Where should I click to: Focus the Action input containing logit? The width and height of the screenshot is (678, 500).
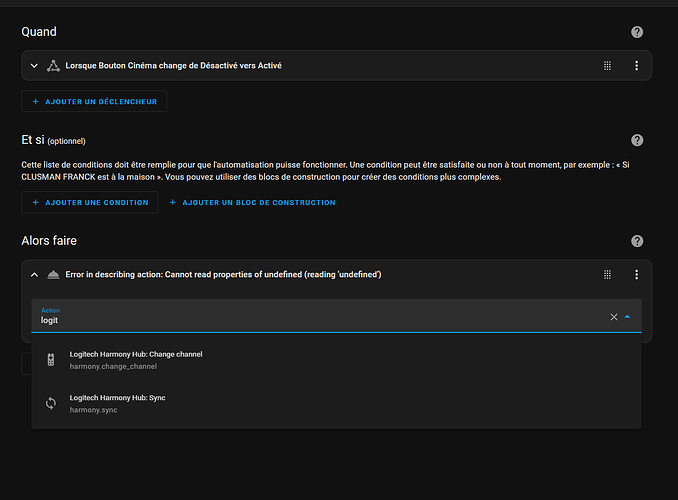point(320,316)
